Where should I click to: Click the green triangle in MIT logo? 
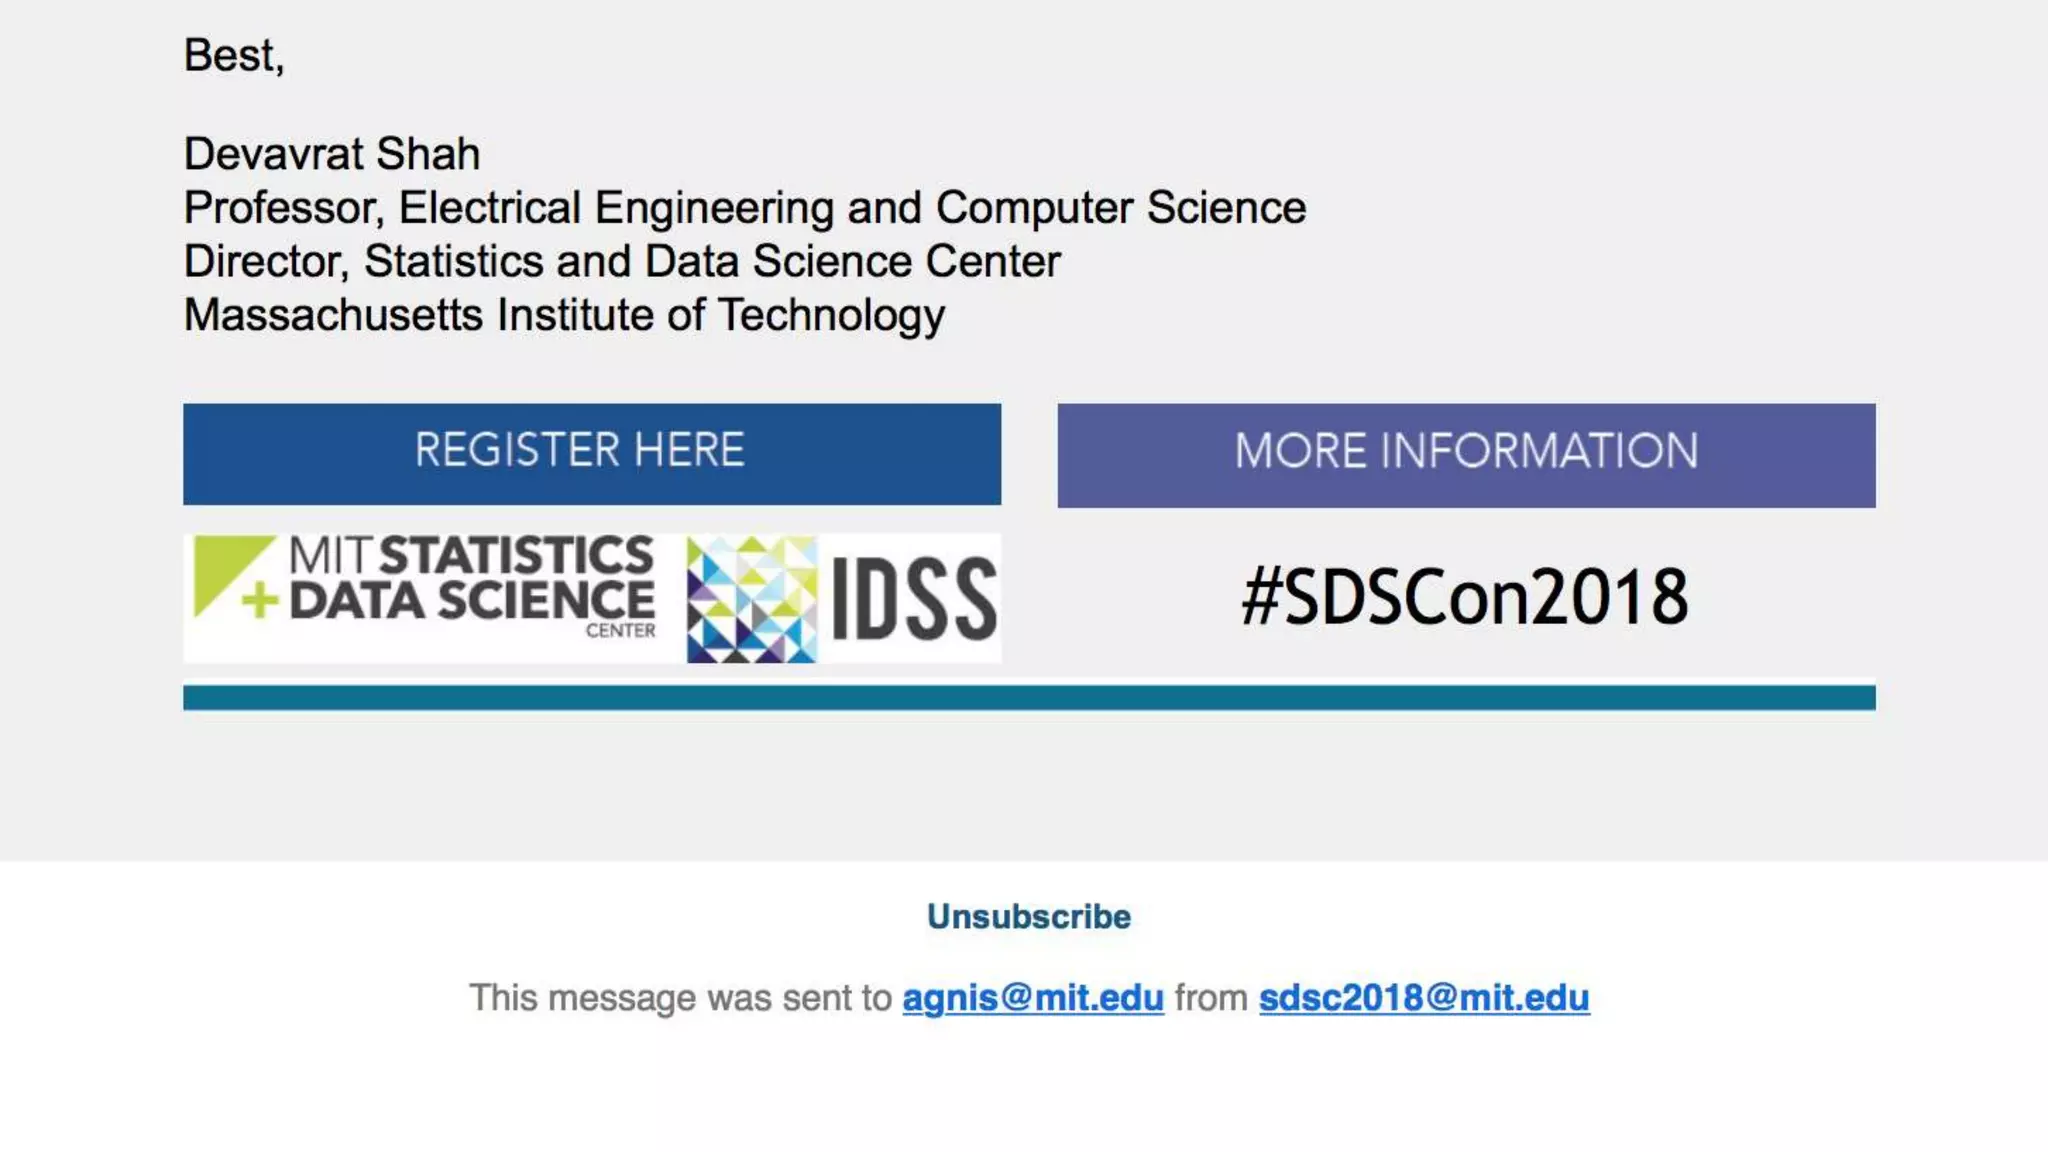(222, 567)
